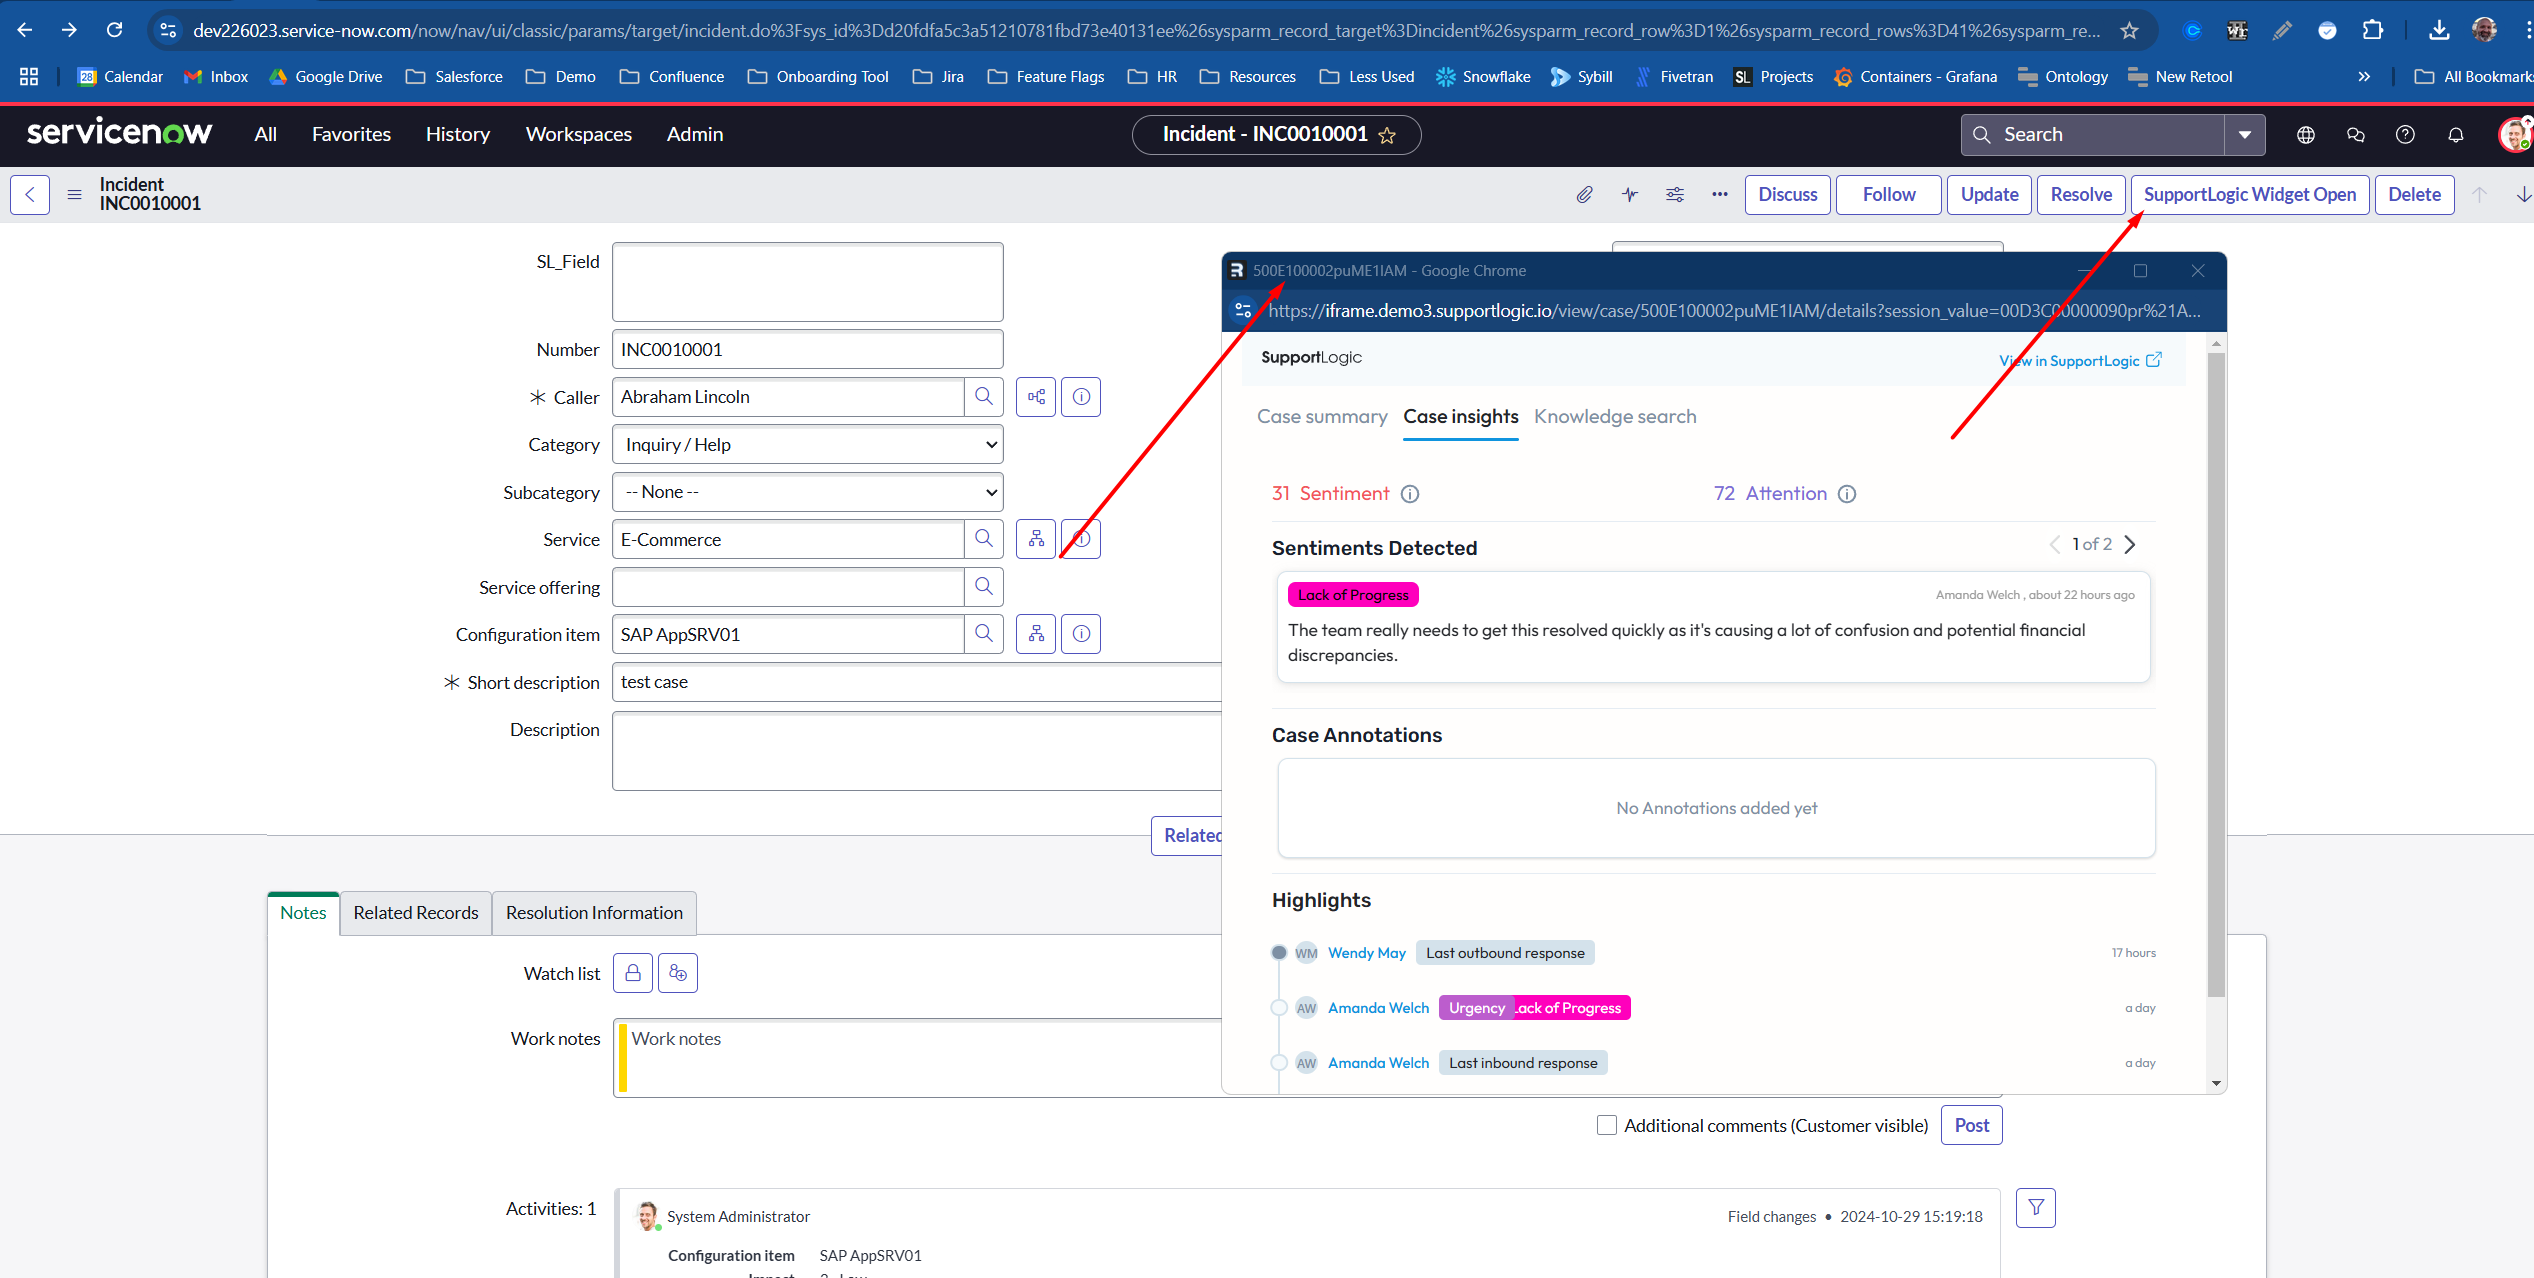This screenshot has height=1278, width=2534.
Task: Open the notifications bell icon
Action: click(x=2455, y=135)
